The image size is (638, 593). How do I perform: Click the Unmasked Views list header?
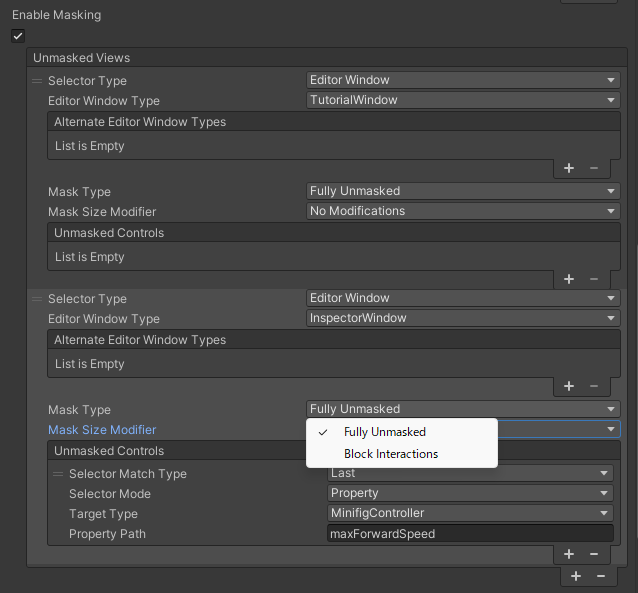click(x=327, y=58)
